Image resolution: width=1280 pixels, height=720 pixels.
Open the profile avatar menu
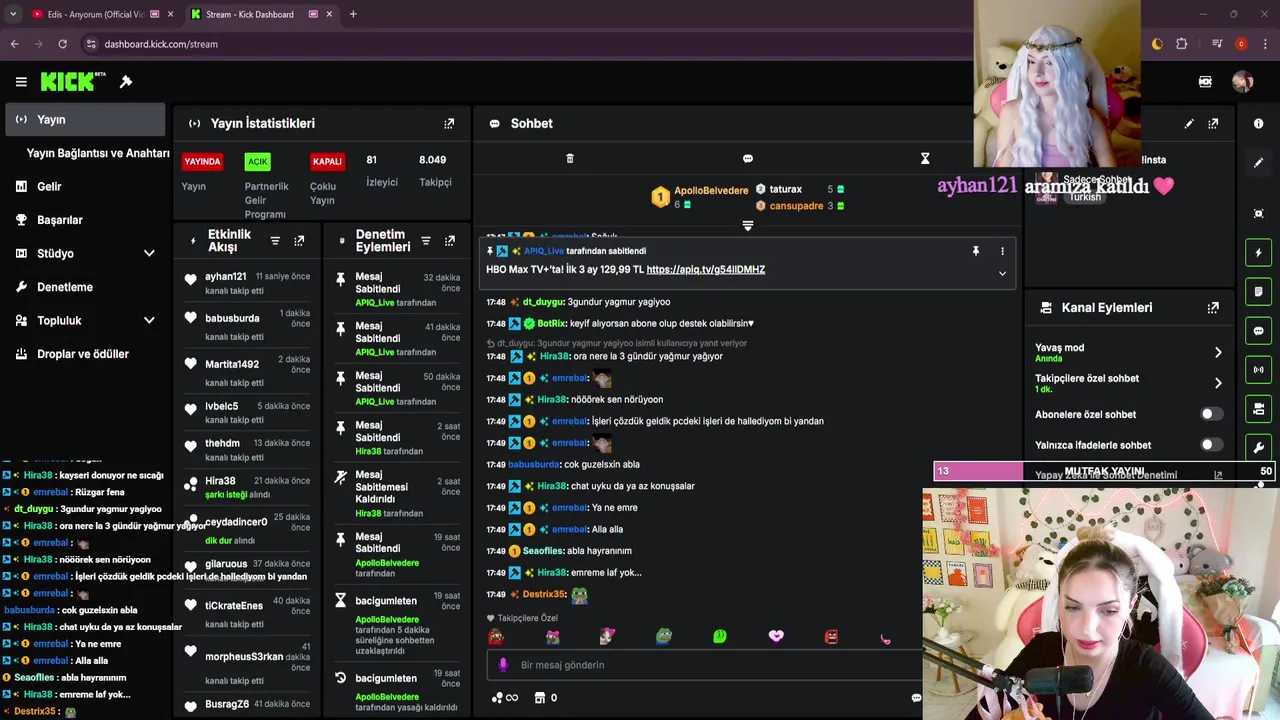tap(1243, 82)
